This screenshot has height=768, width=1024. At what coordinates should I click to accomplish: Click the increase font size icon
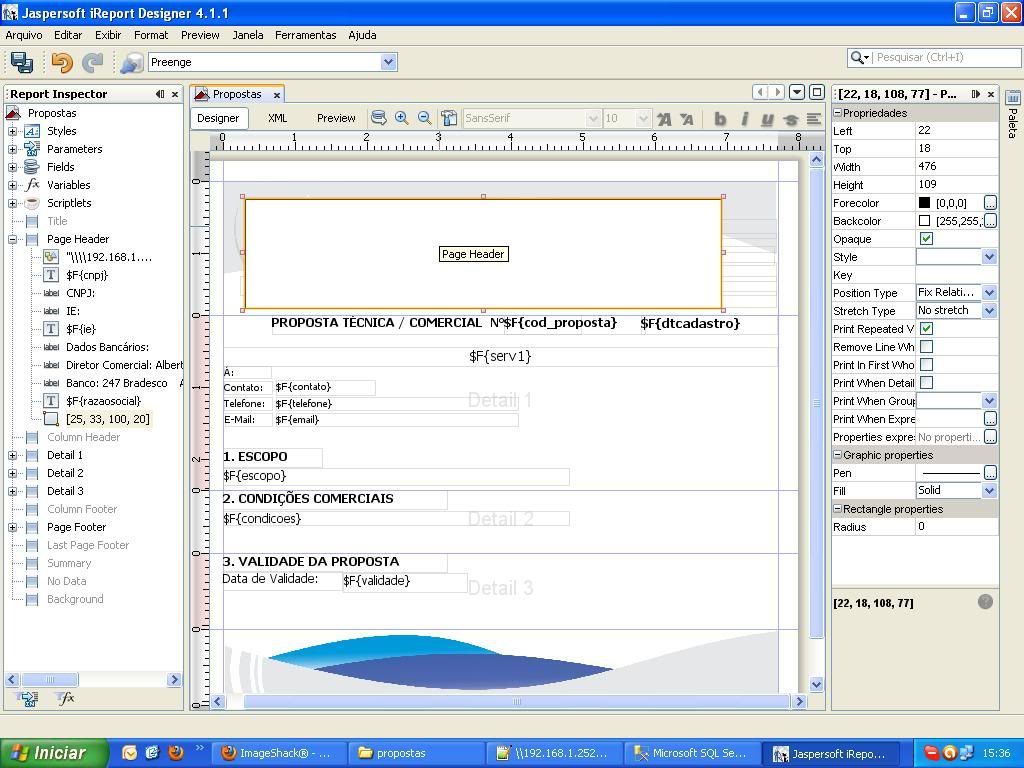[x=663, y=118]
